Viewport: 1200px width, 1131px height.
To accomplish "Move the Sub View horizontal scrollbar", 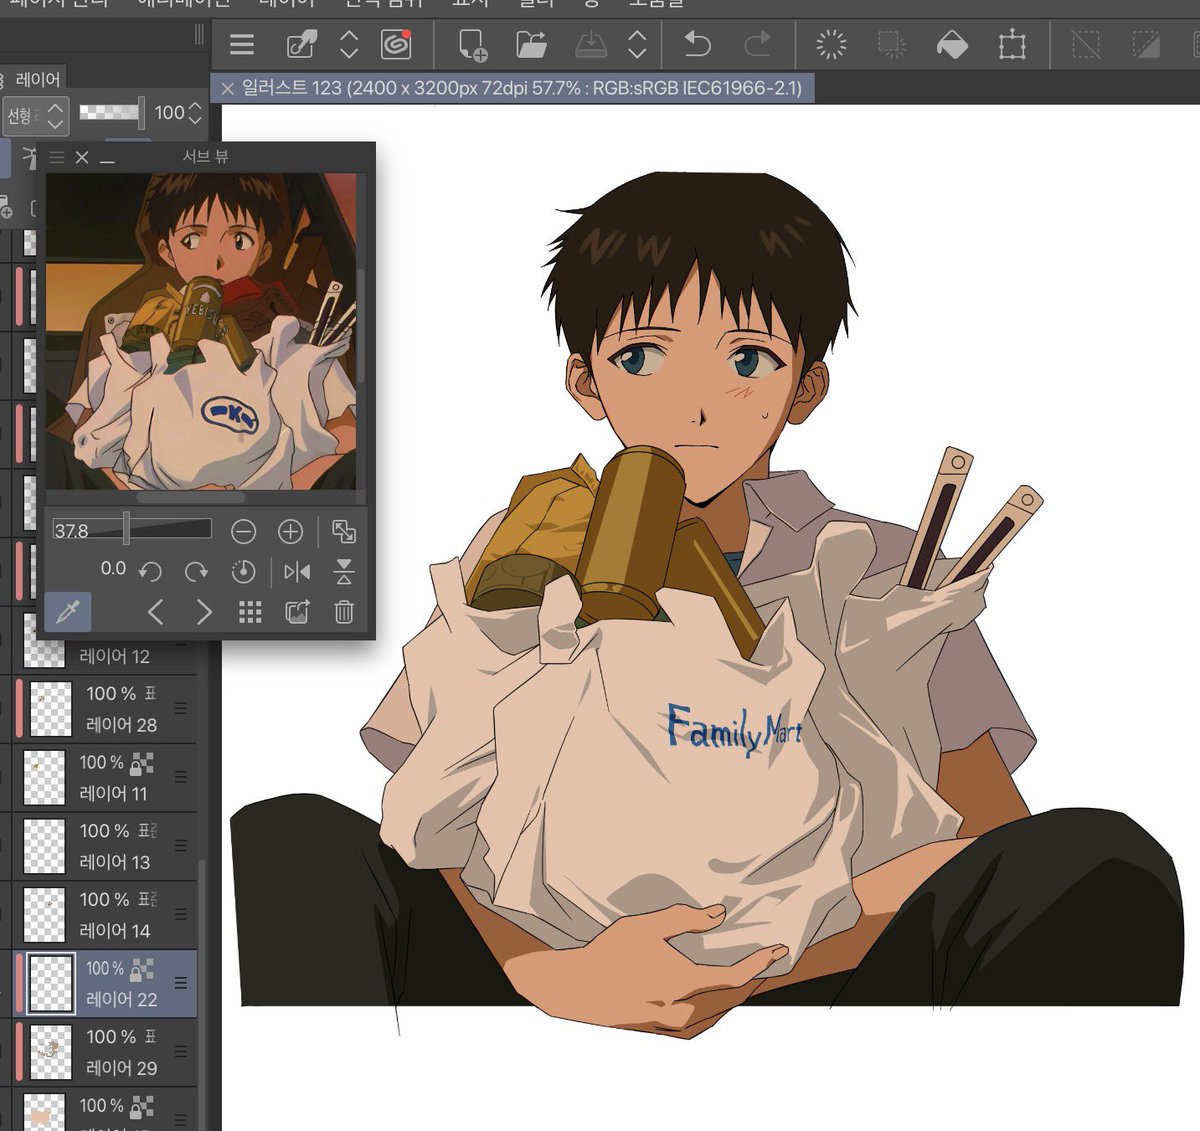I will [190, 497].
